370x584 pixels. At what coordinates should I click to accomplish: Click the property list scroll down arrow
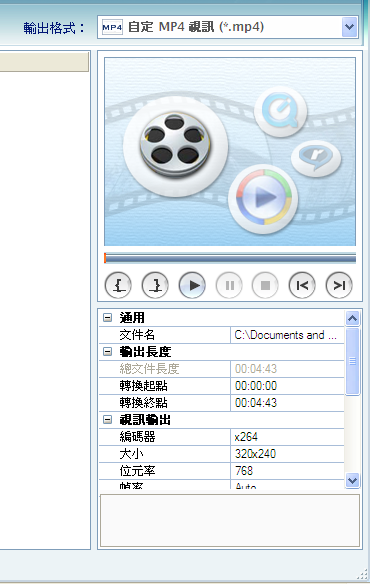tap(352, 480)
